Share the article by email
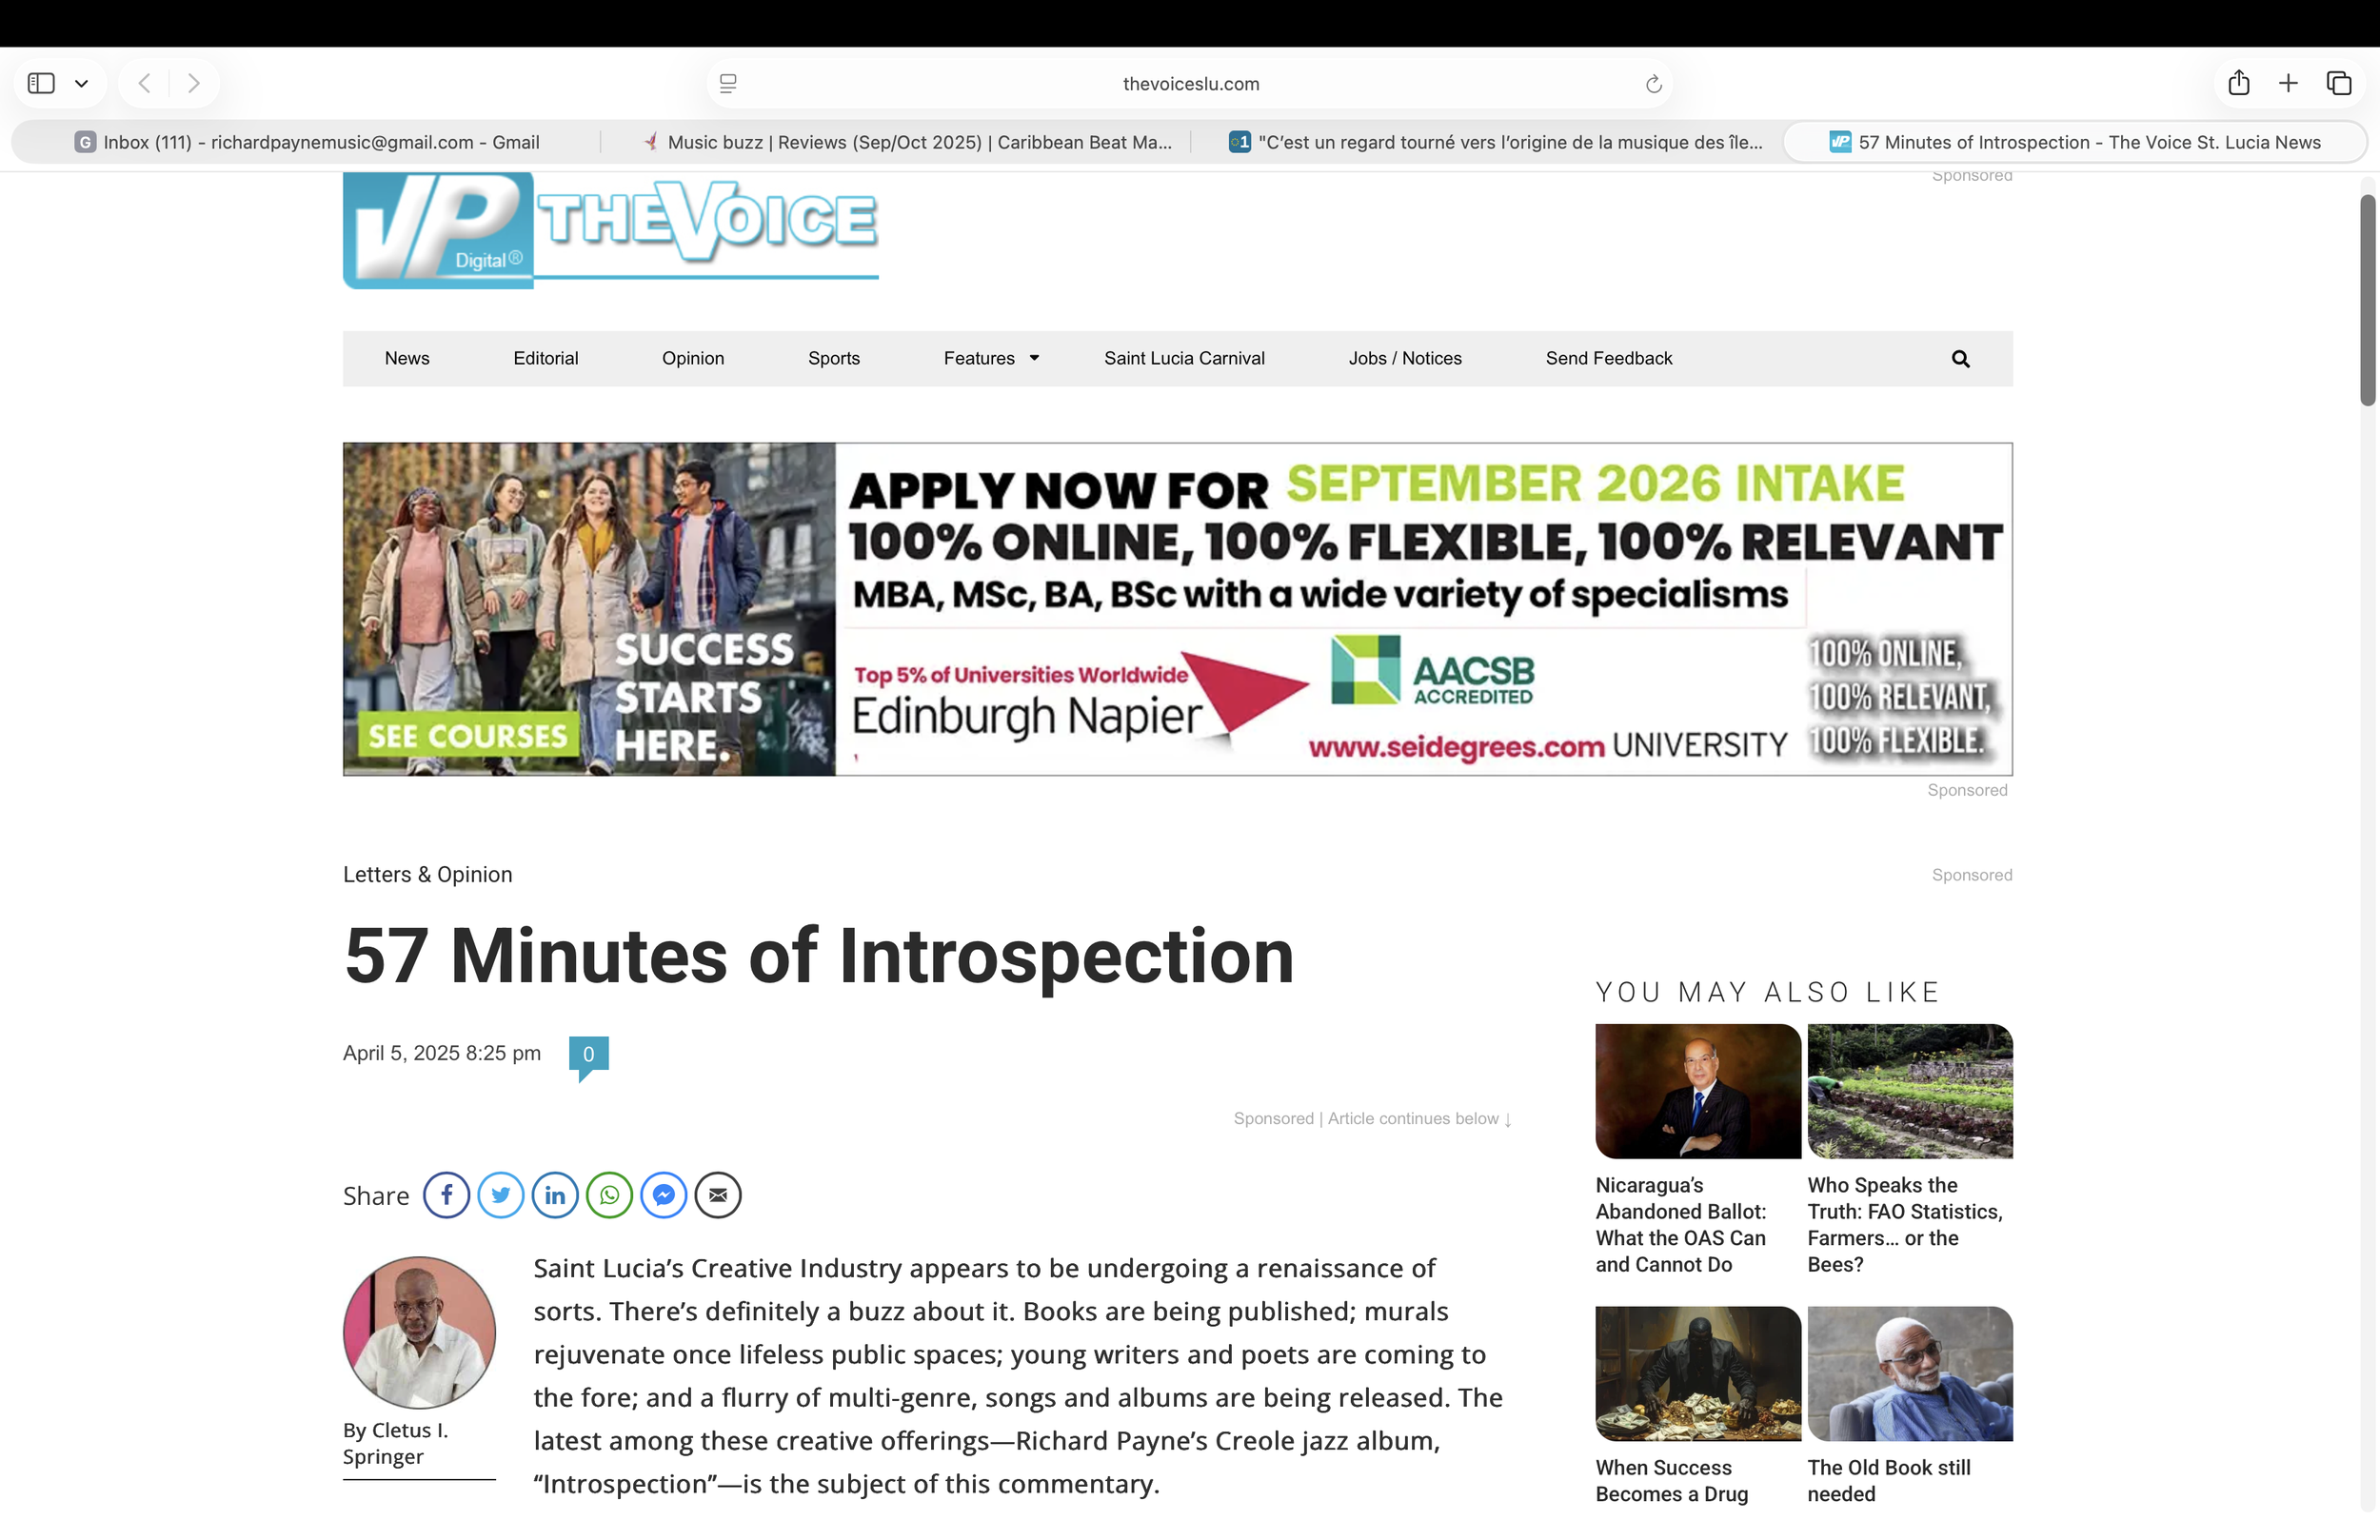The height and width of the screenshot is (1540, 2380). (718, 1195)
